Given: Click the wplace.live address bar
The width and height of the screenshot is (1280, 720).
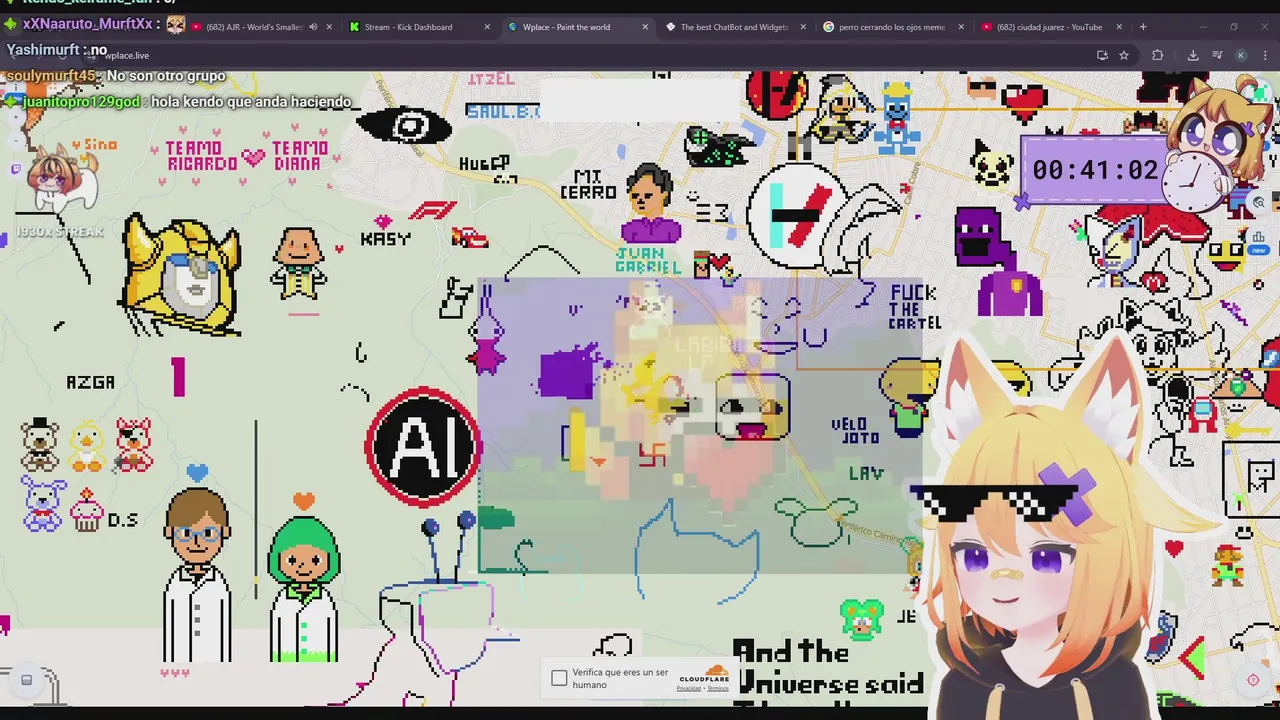Looking at the screenshot, I should [x=600, y=55].
